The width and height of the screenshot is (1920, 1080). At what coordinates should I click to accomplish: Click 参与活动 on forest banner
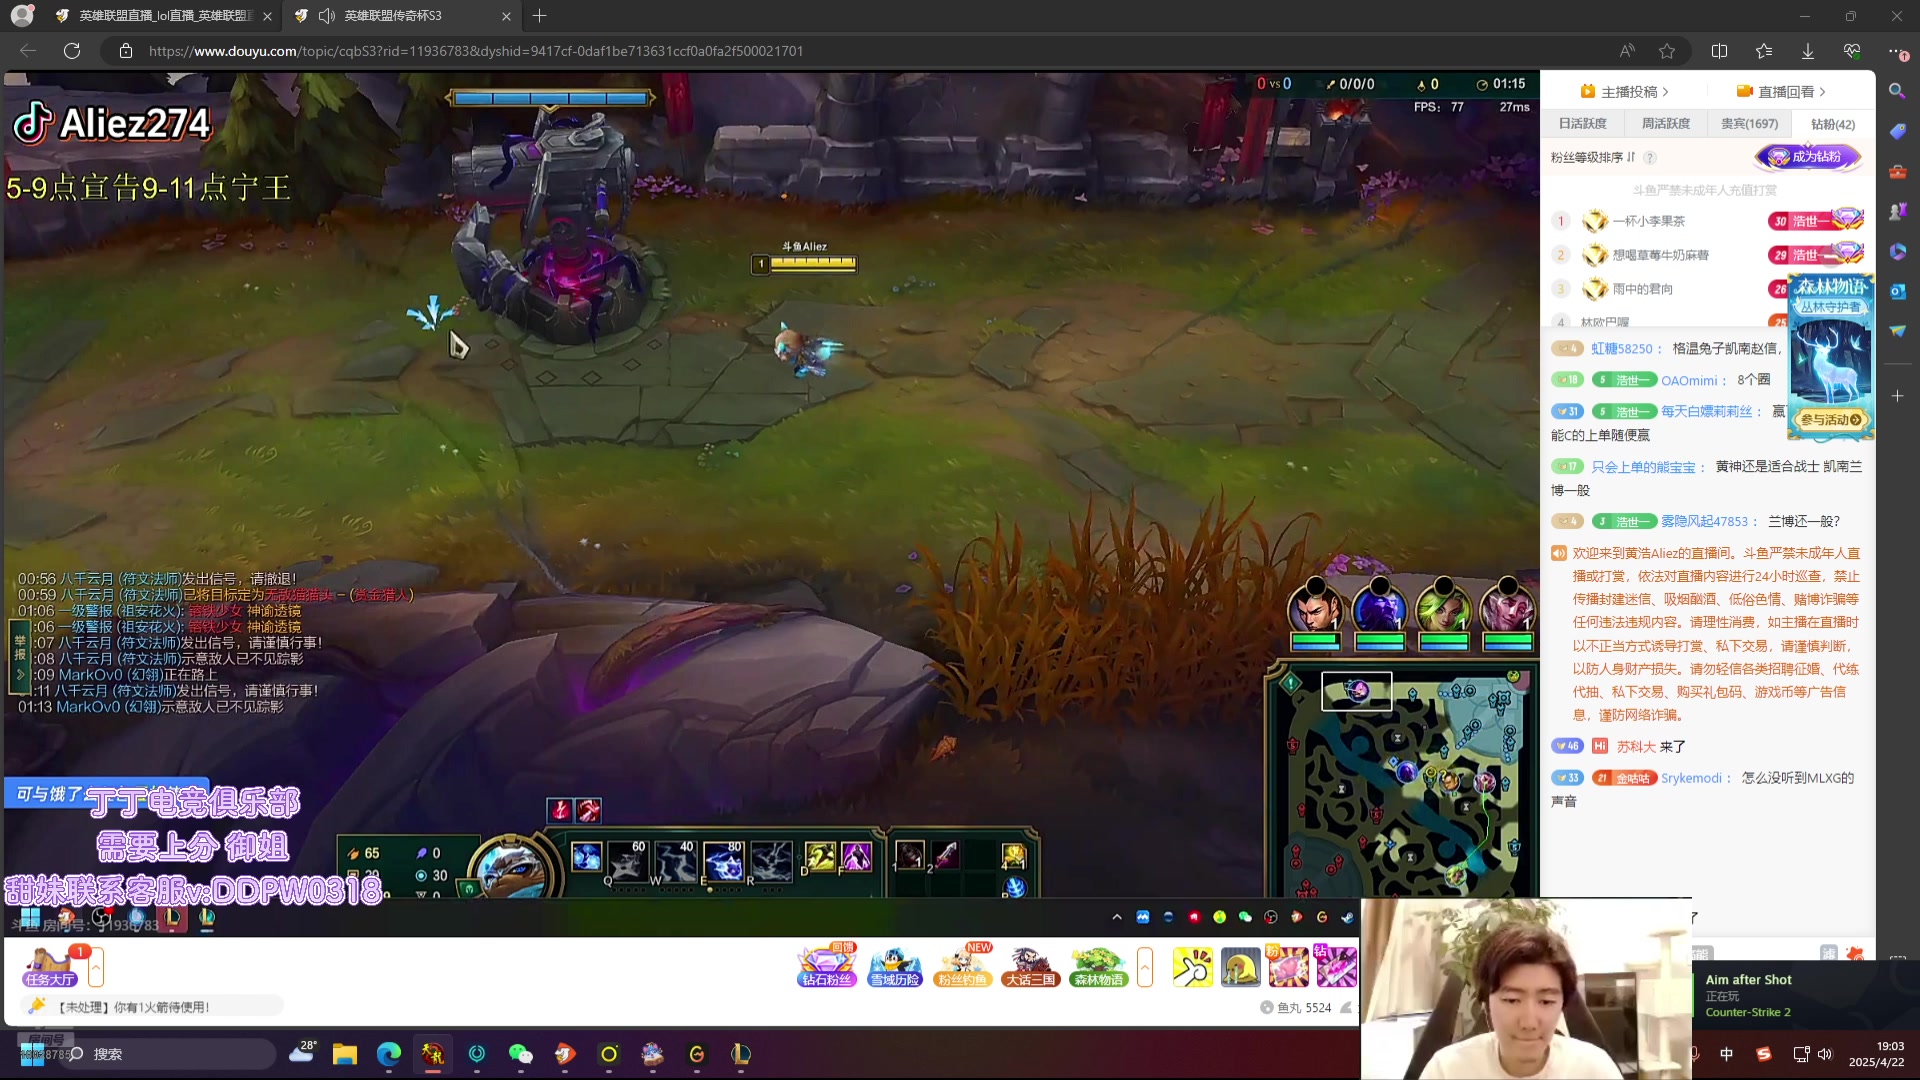coord(1830,420)
